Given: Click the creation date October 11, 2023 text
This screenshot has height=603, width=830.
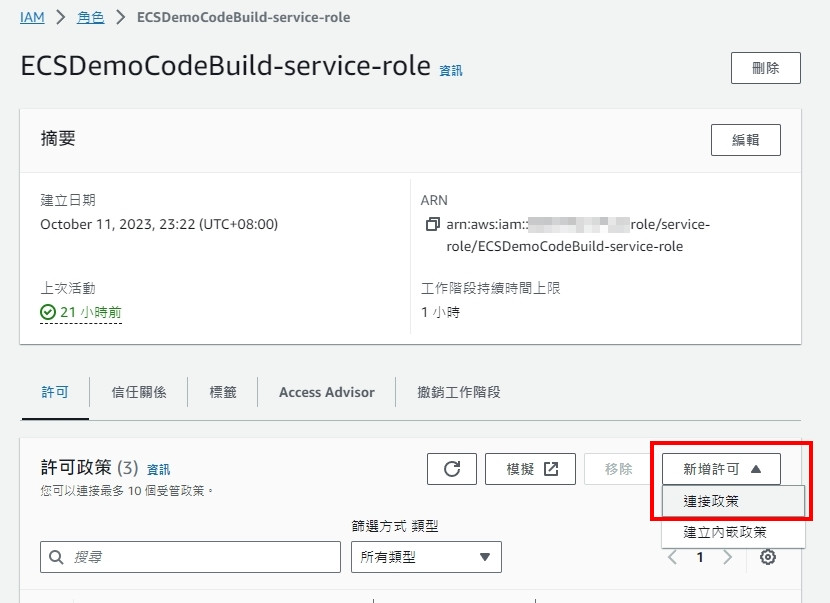Looking at the screenshot, I should coord(159,224).
